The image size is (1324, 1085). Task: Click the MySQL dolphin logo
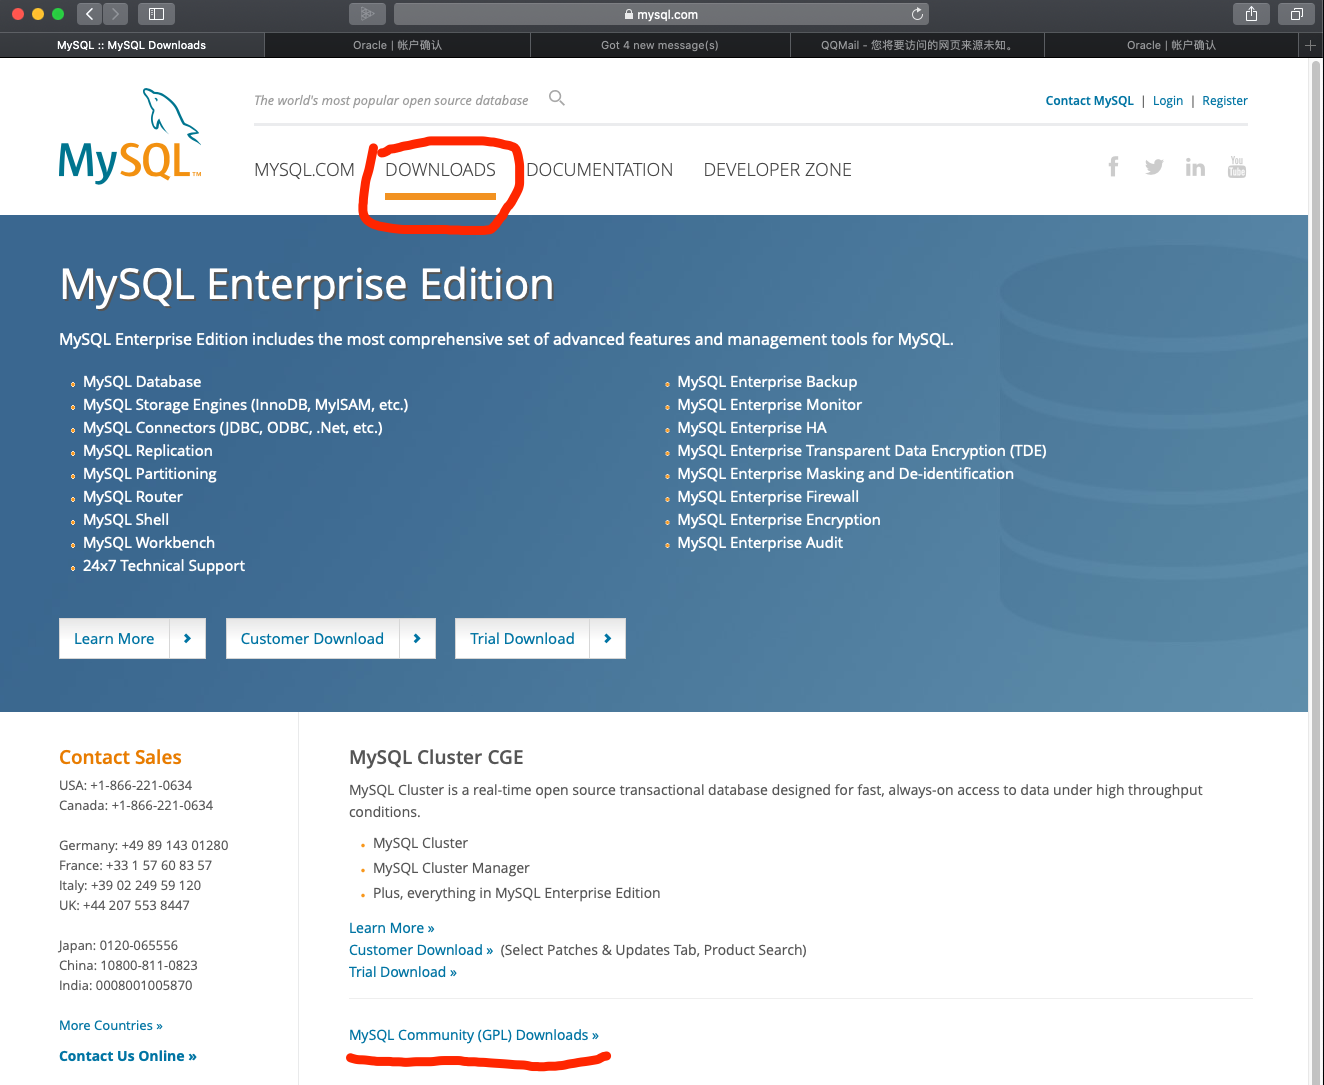pos(130,136)
